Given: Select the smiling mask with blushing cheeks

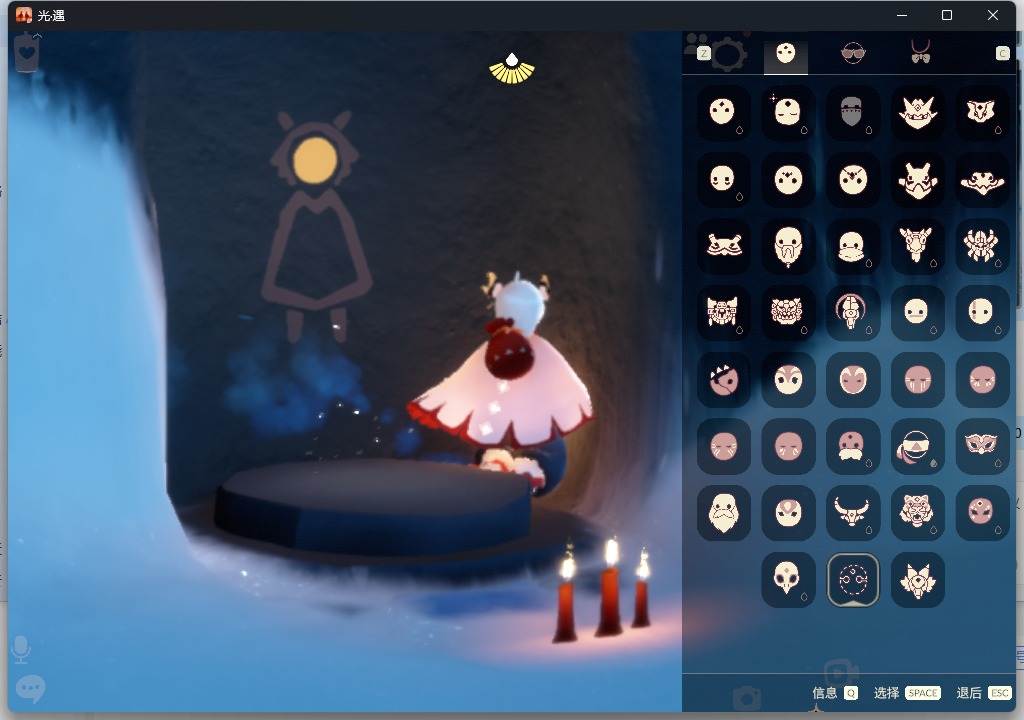Looking at the screenshot, I should [723, 179].
